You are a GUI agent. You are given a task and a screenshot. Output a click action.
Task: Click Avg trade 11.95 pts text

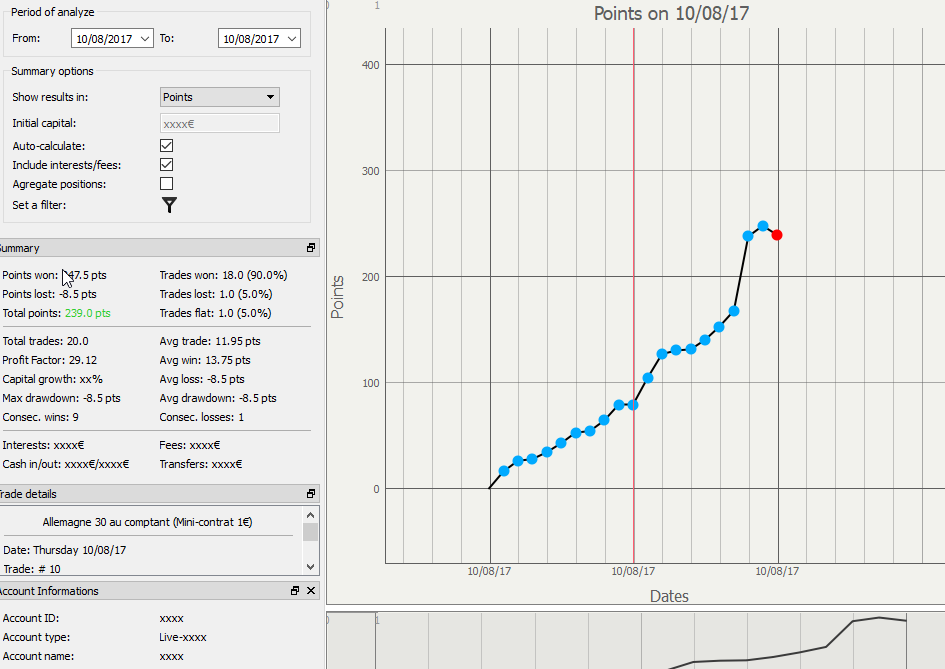click(x=210, y=341)
